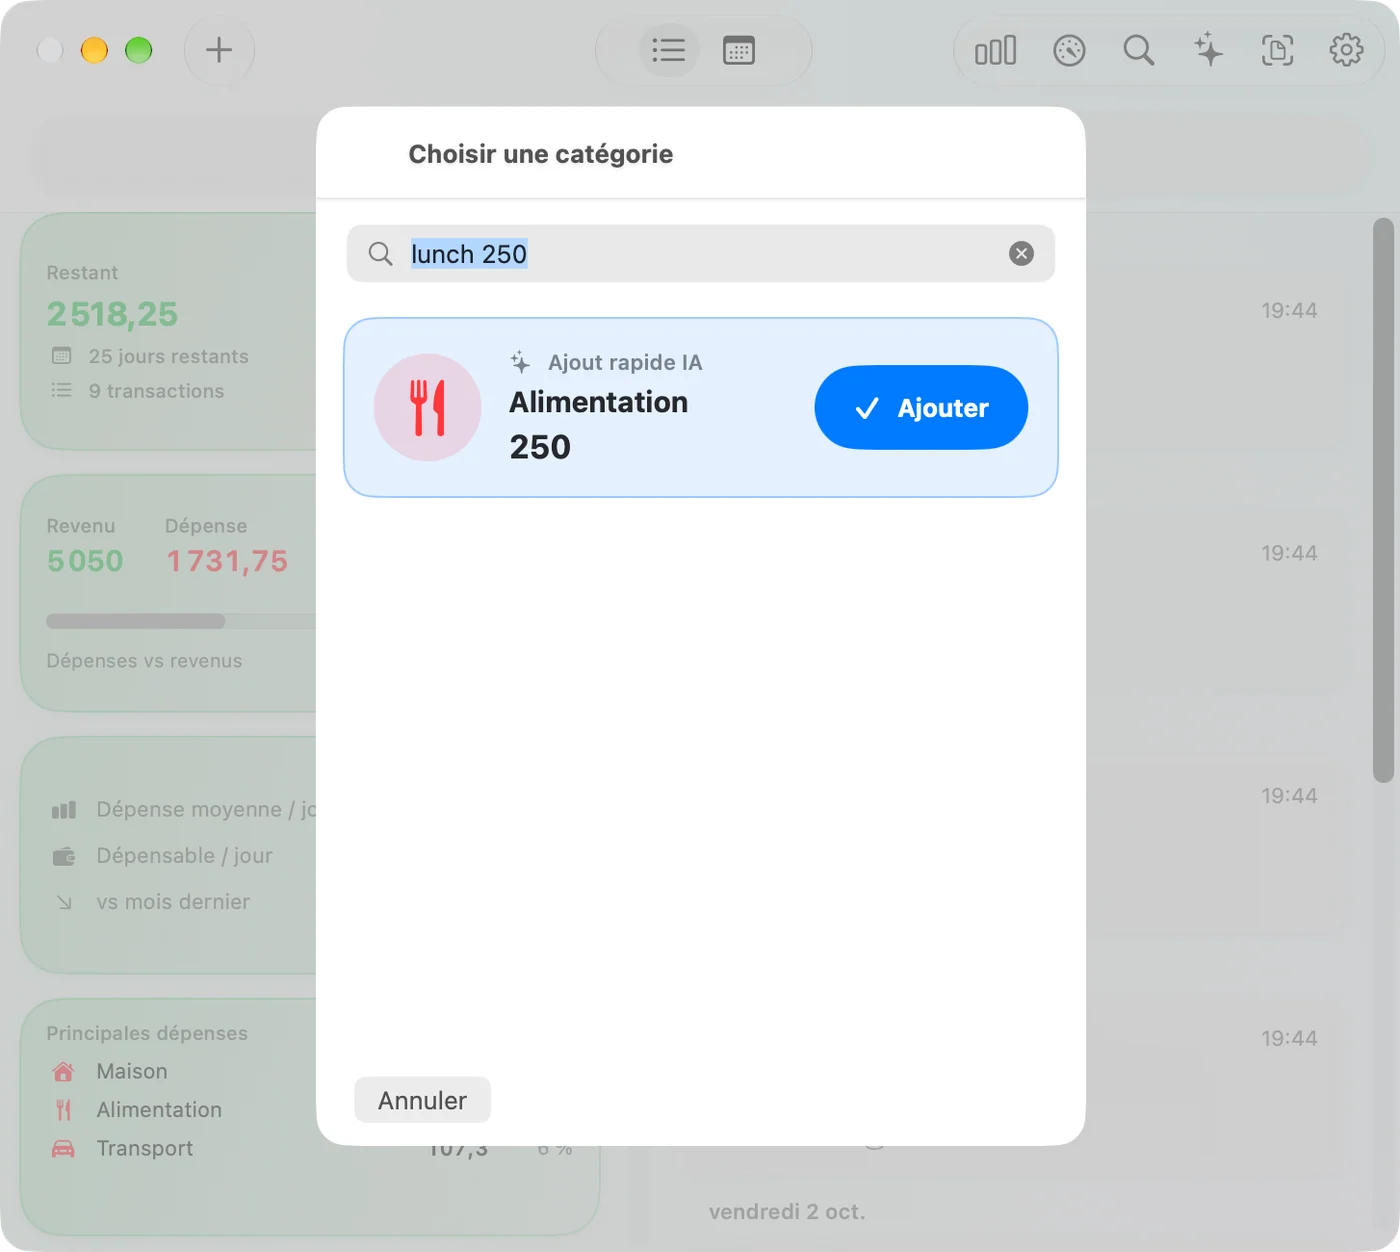
Task: Open the AI sparkle toolbar icon
Action: pos(1208,50)
